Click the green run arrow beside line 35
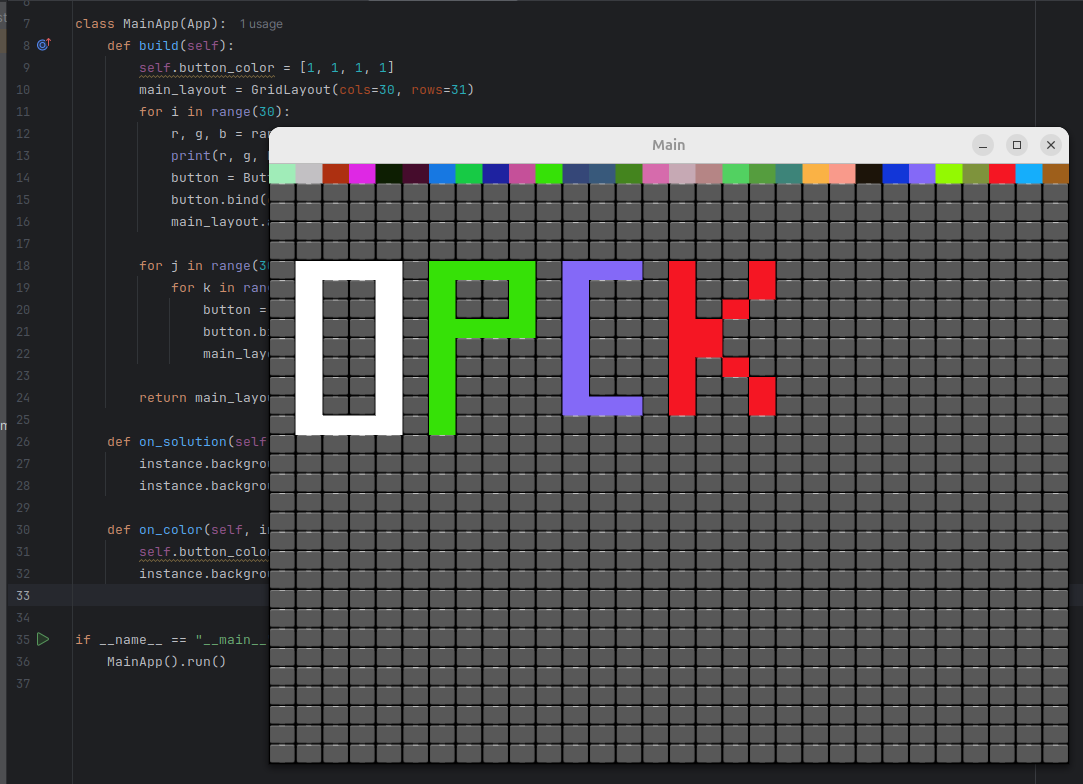The image size is (1083, 784). click(43, 639)
